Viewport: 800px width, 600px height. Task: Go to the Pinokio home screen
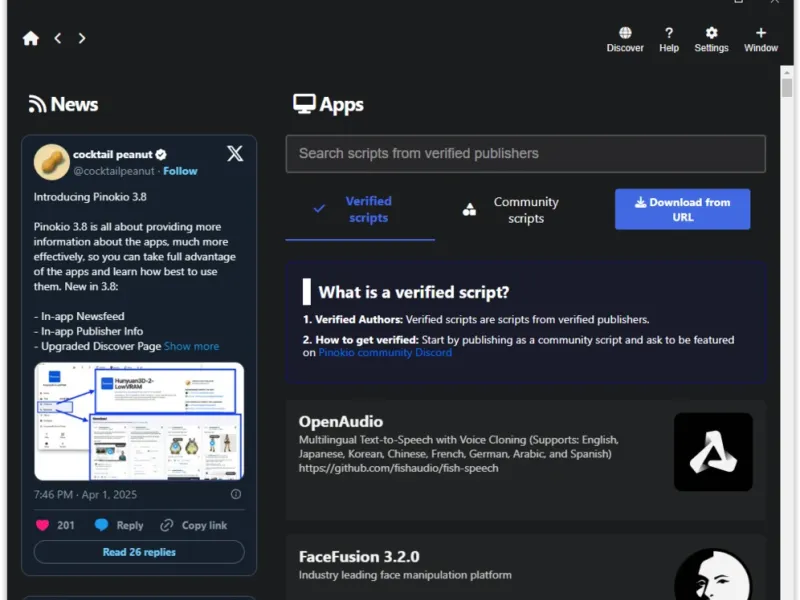31,38
